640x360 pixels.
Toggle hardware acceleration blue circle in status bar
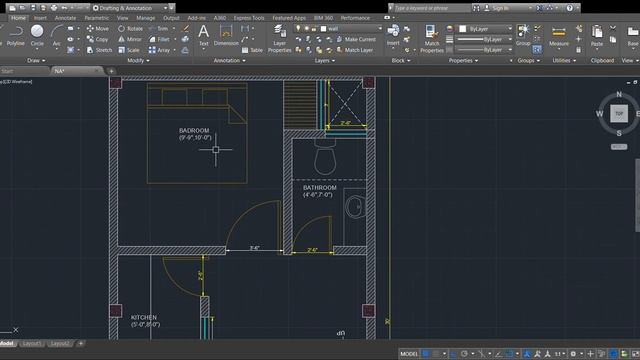(x=613, y=353)
